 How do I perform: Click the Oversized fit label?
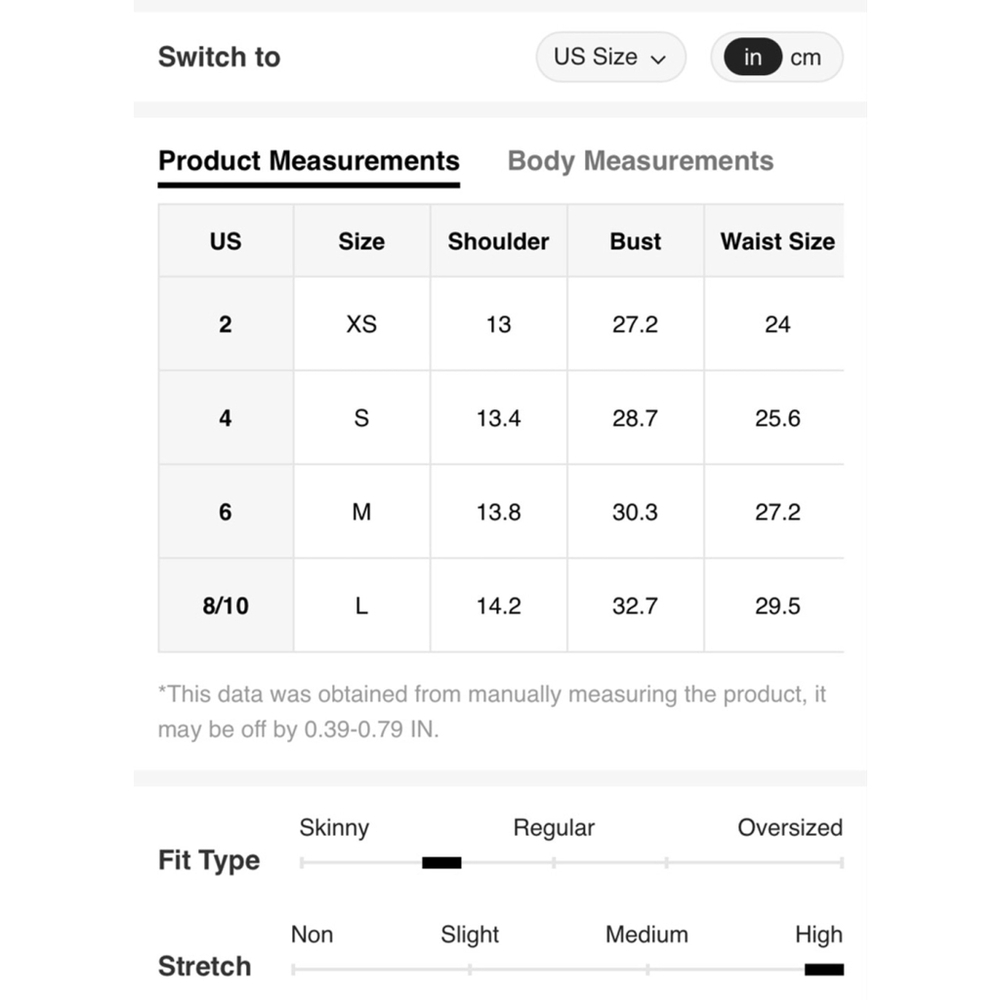790,828
